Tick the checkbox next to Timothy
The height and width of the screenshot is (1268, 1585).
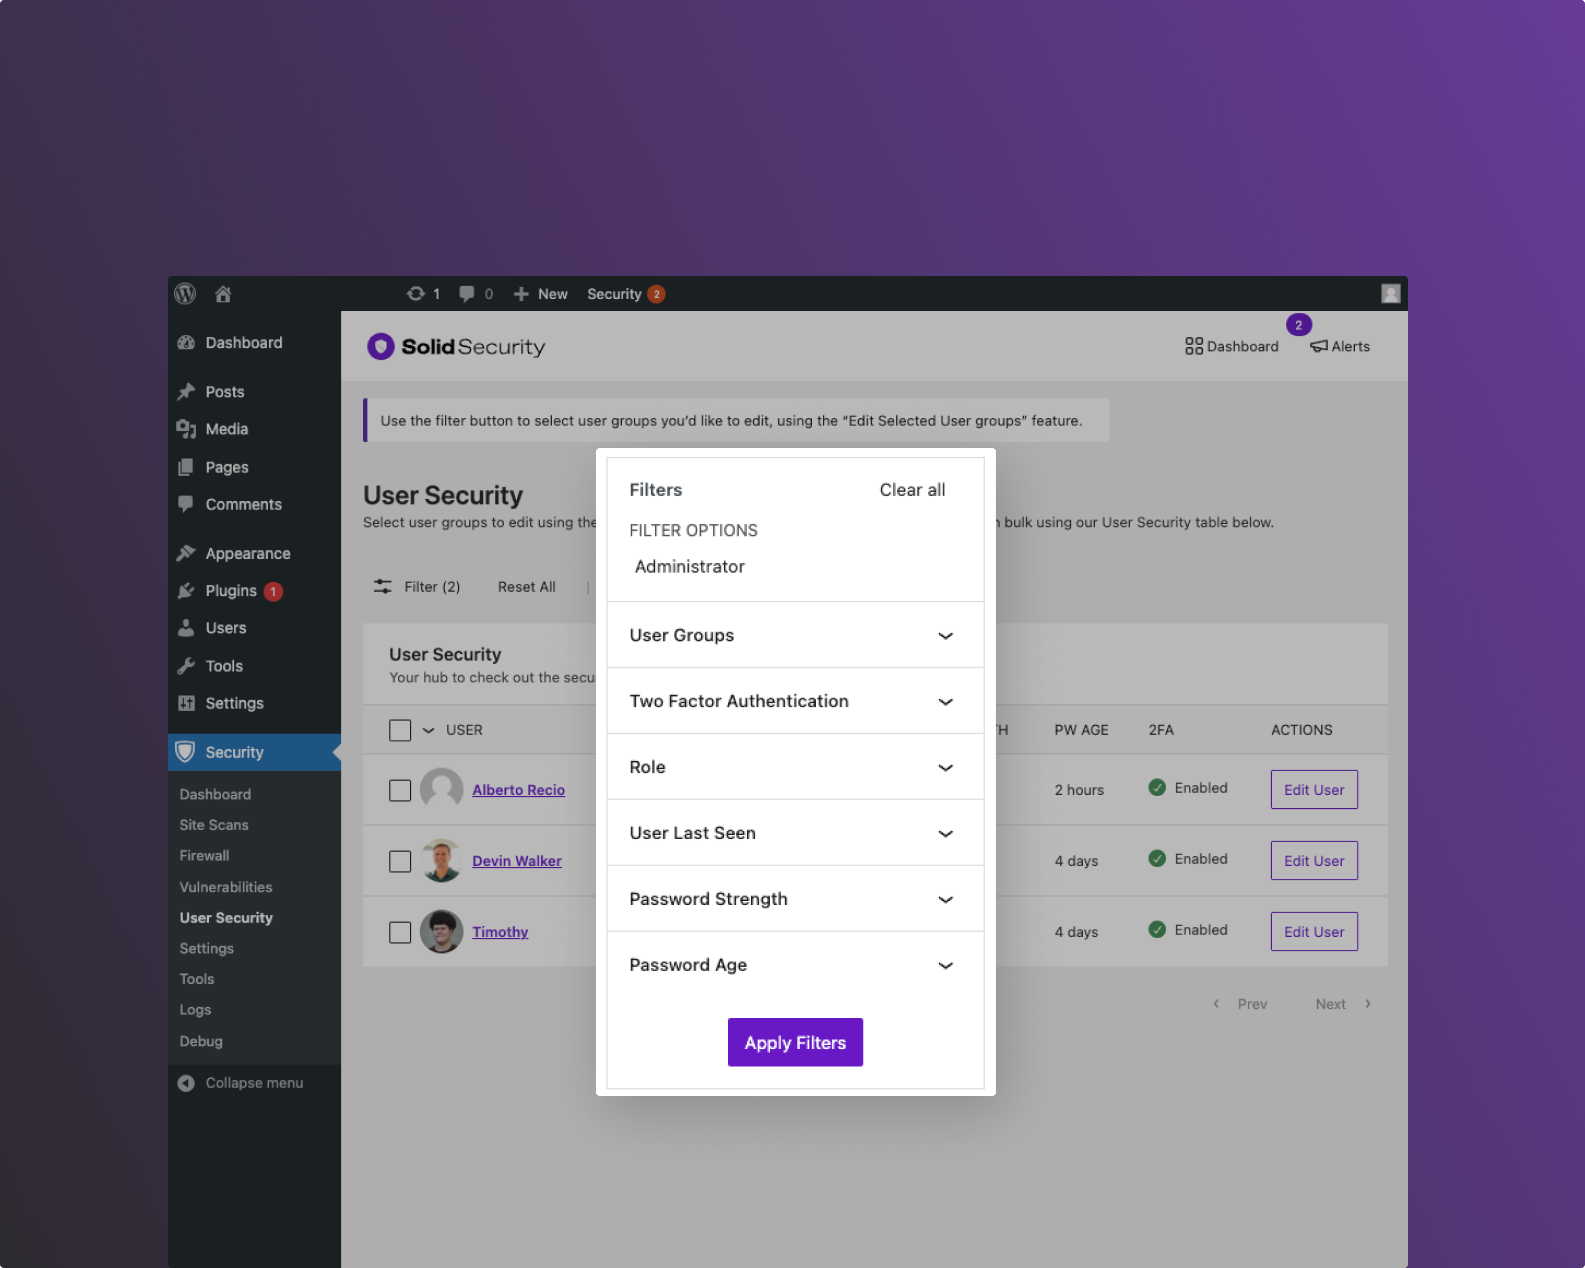pyautogui.click(x=400, y=933)
